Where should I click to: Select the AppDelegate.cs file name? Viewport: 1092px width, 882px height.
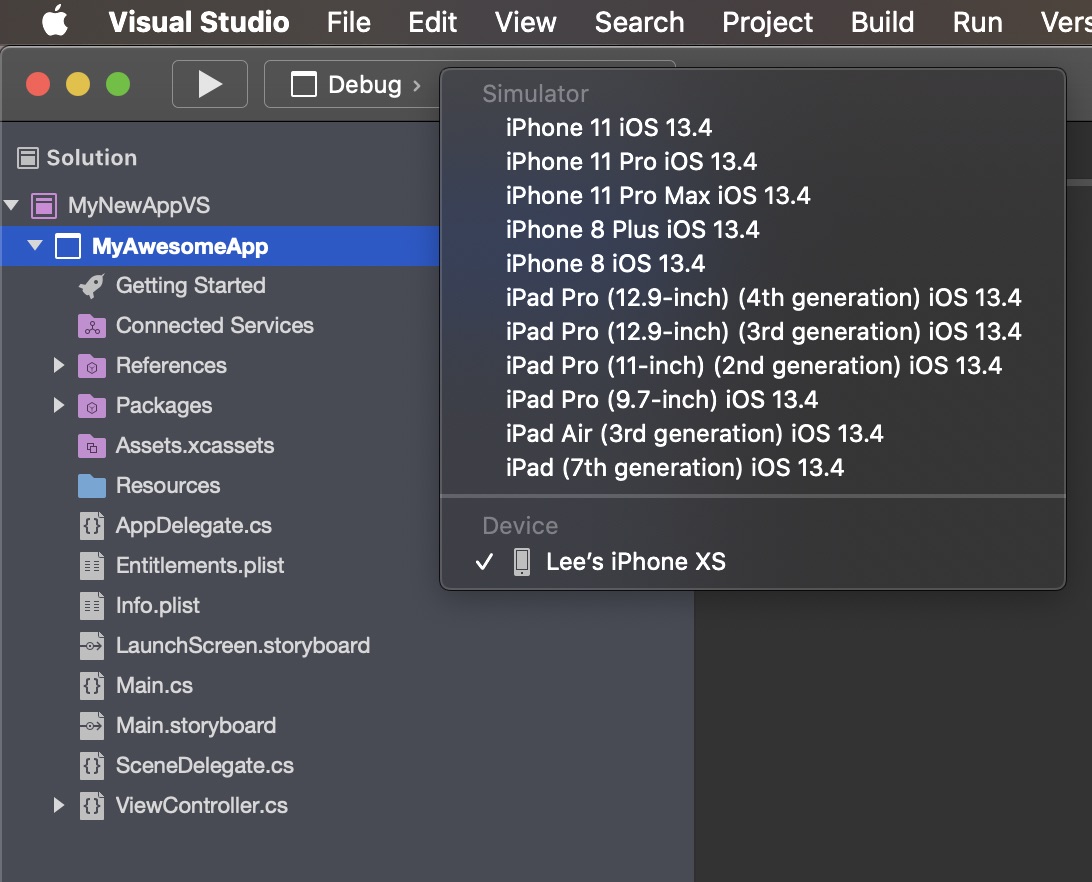(x=194, y=526)
